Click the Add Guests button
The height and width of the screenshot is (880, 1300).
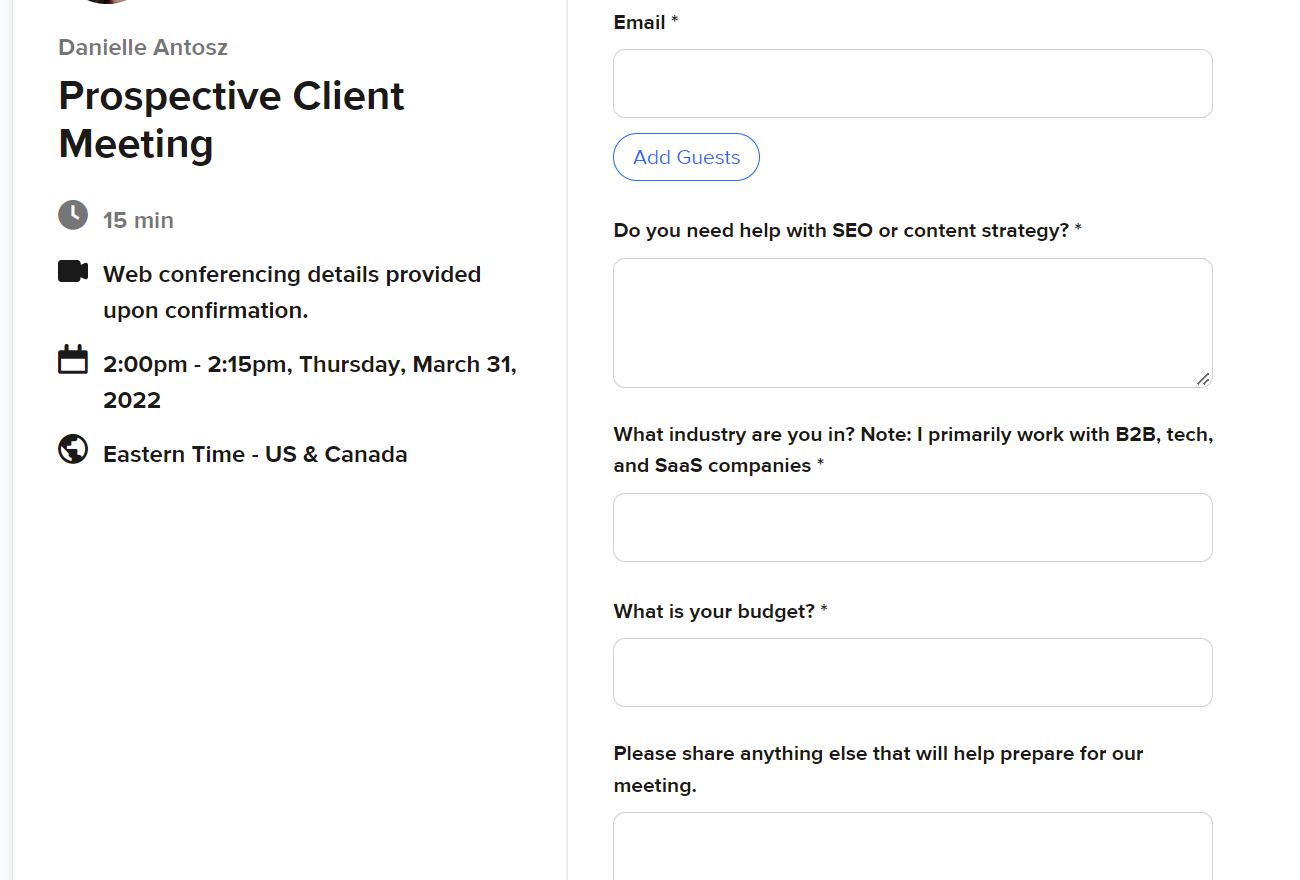point(686,157)
